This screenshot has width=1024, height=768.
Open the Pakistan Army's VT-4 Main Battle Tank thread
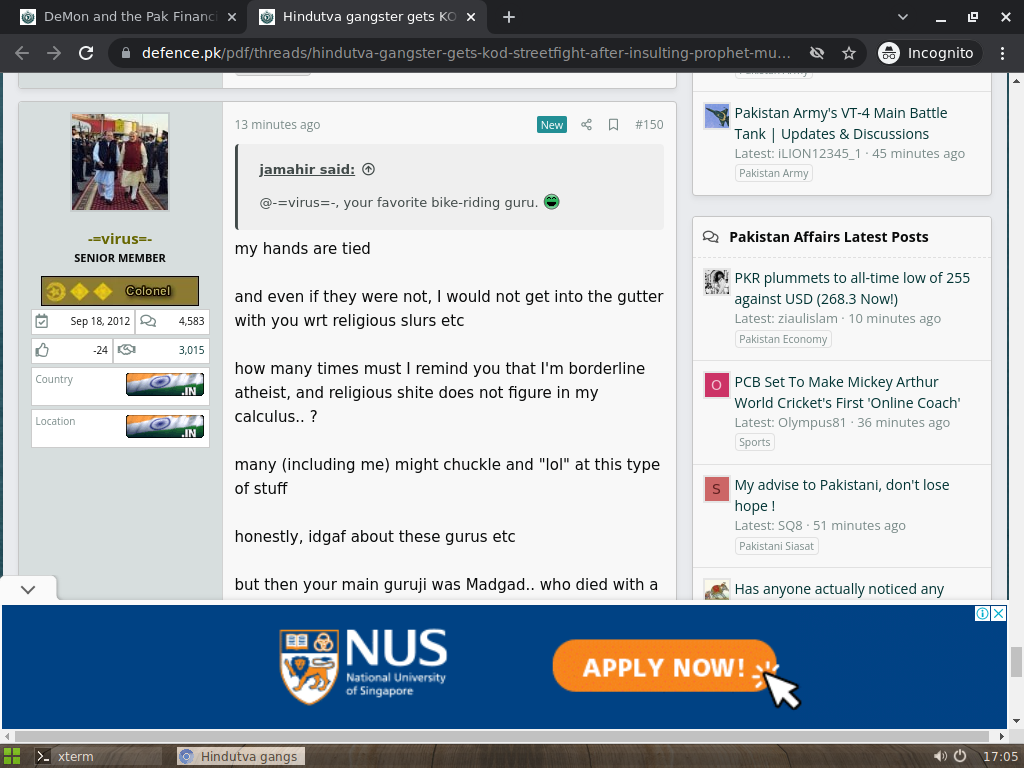[x=840, y=123]
